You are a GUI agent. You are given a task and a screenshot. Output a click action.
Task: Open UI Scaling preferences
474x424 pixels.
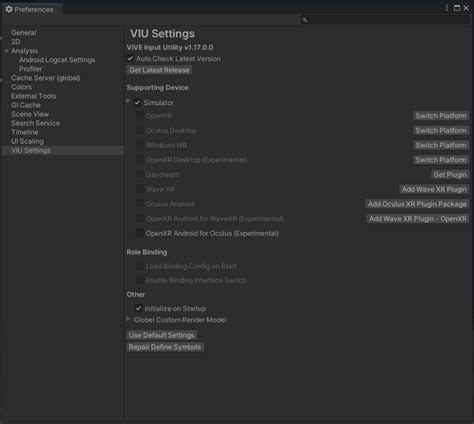click(x=27, y=141)
